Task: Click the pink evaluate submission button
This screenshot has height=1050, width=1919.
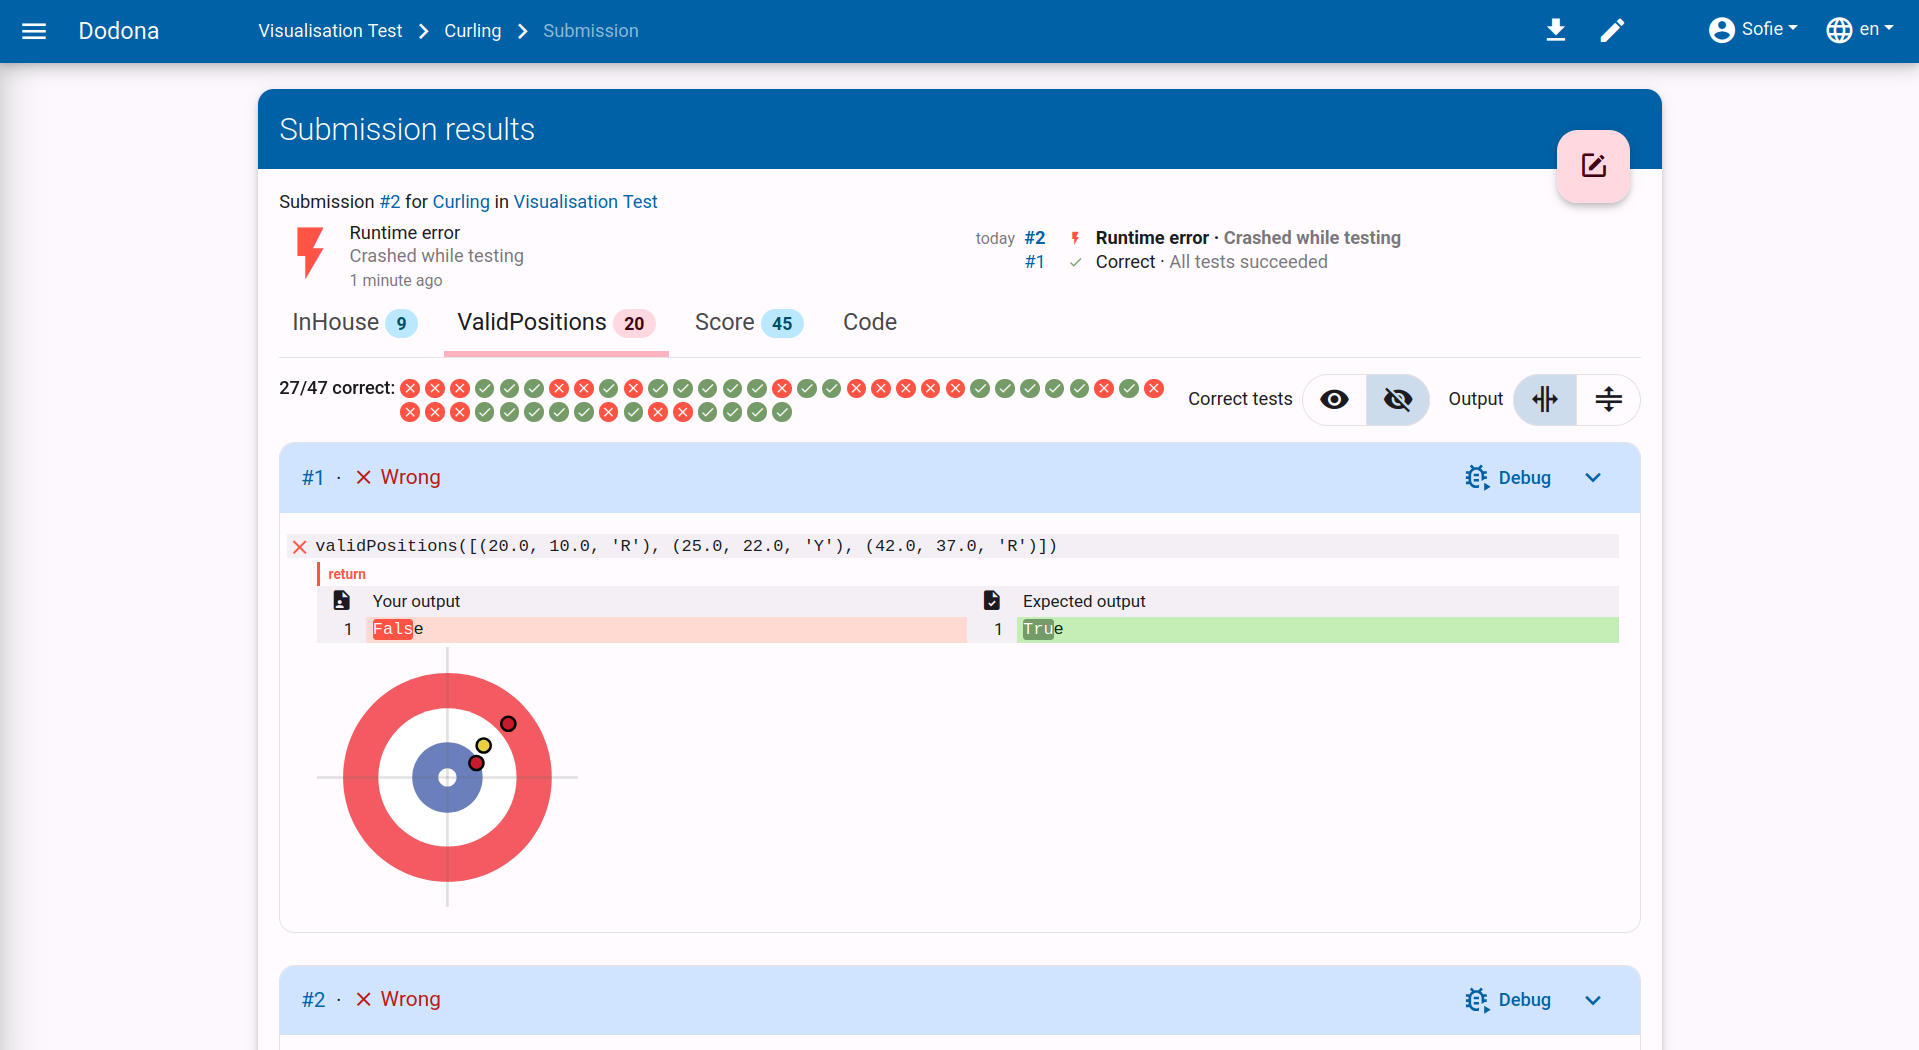Action: pos(1593,166)
